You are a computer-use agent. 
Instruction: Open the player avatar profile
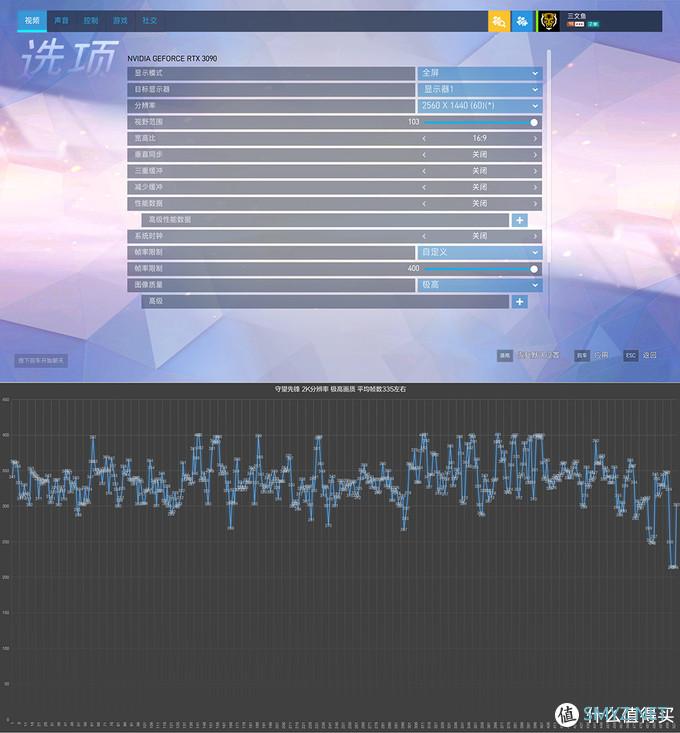tap(549, 21)
